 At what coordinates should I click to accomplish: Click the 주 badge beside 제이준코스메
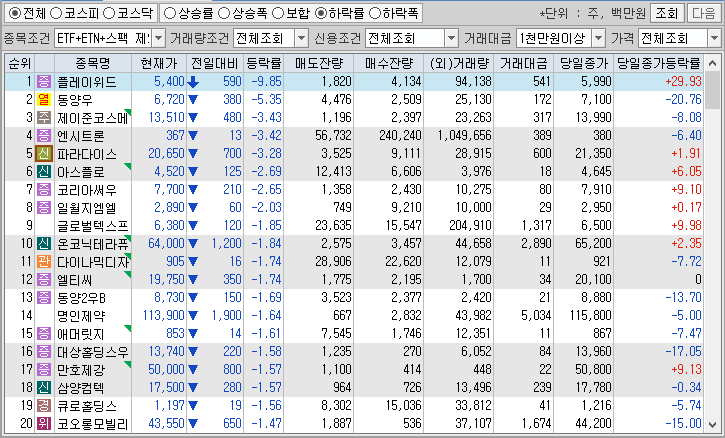[44, 117]
